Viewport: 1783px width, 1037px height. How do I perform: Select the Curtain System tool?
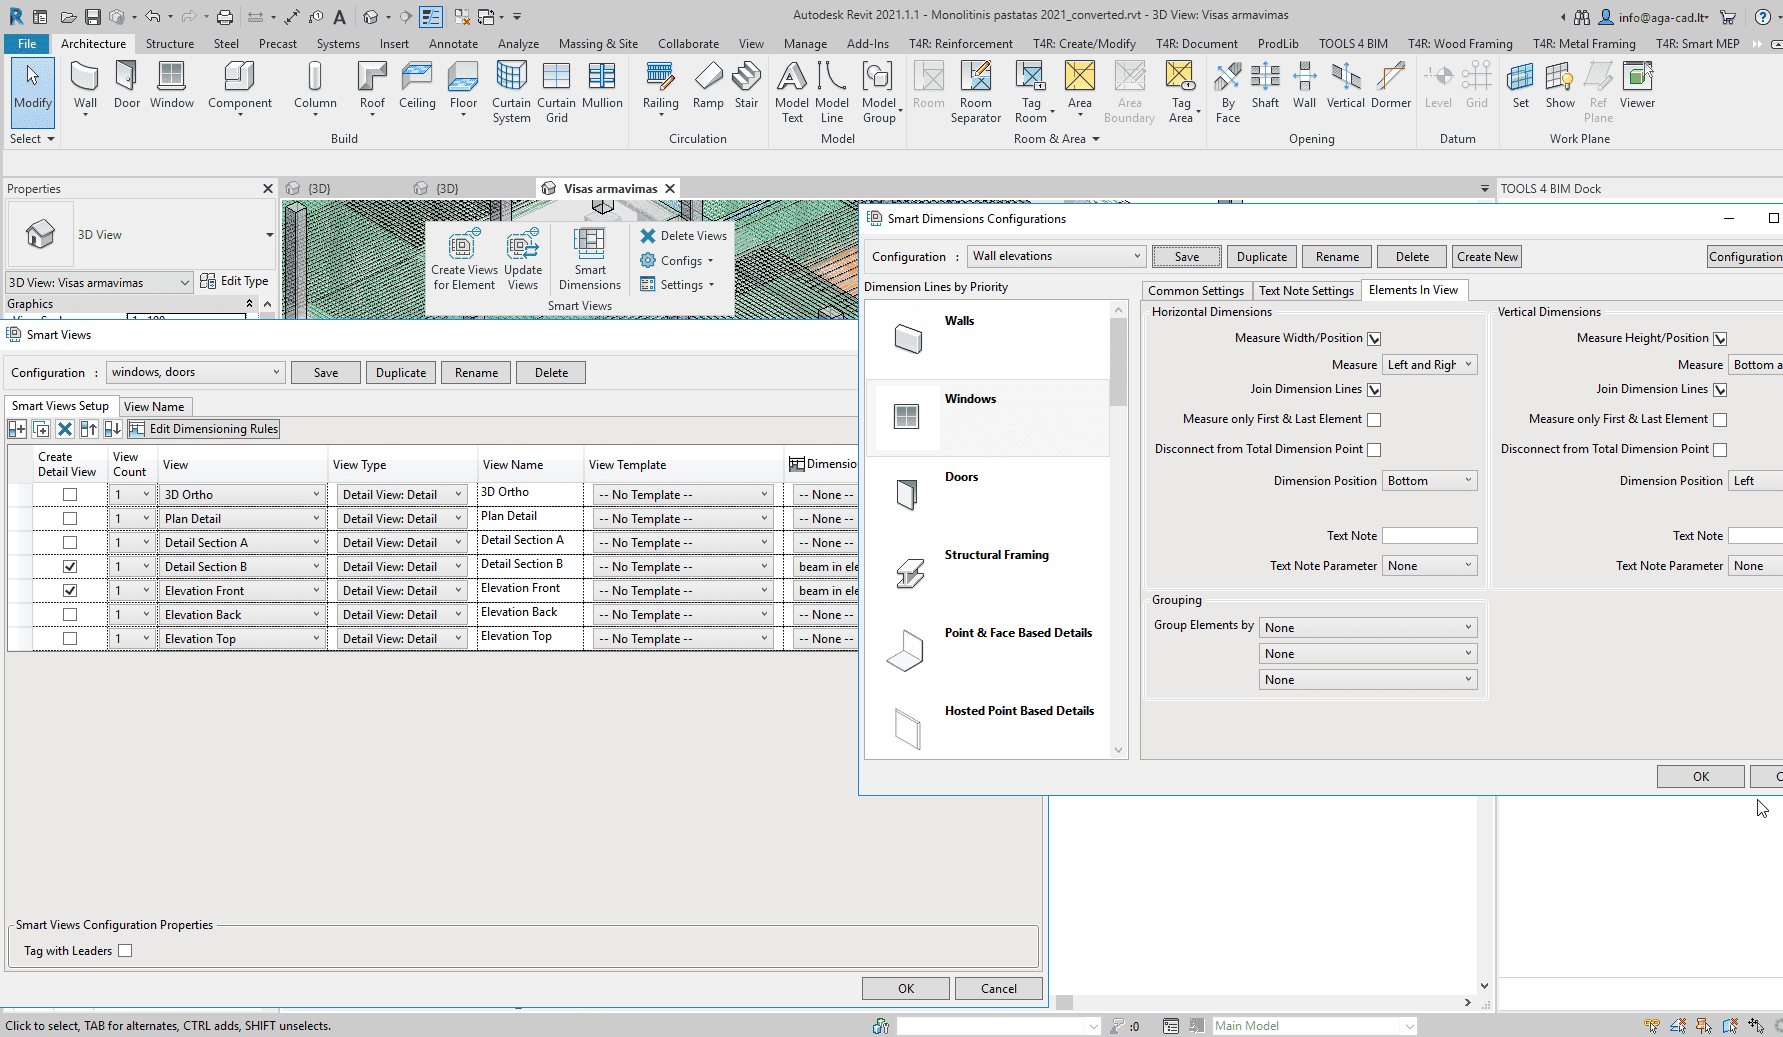[511, 92]
